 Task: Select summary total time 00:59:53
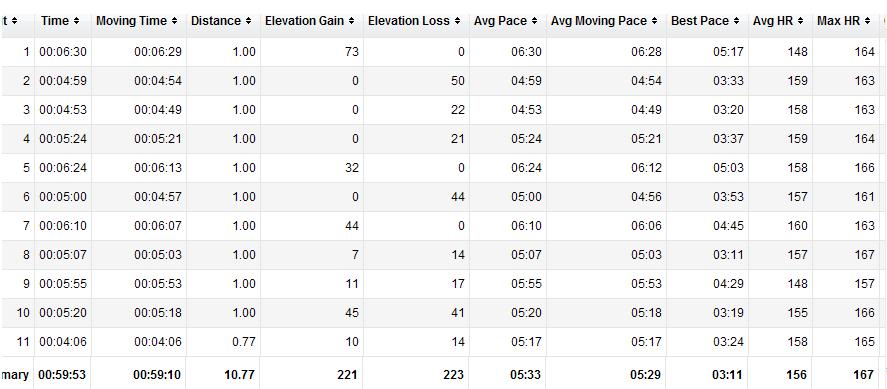pyautogui.click(x=62, y=375)
